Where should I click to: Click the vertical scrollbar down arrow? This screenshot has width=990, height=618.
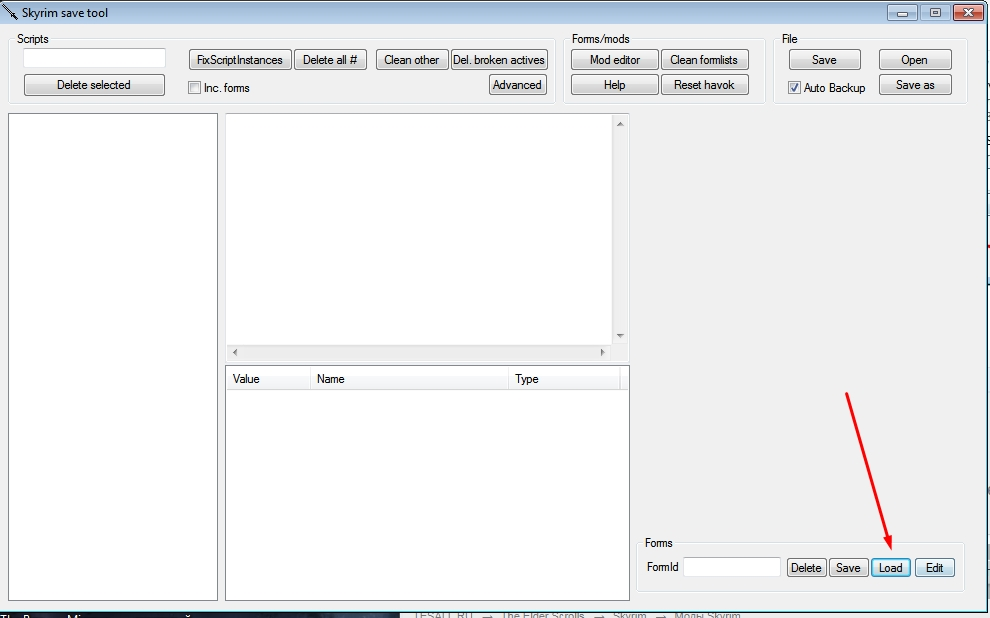[x=620, y=336]
